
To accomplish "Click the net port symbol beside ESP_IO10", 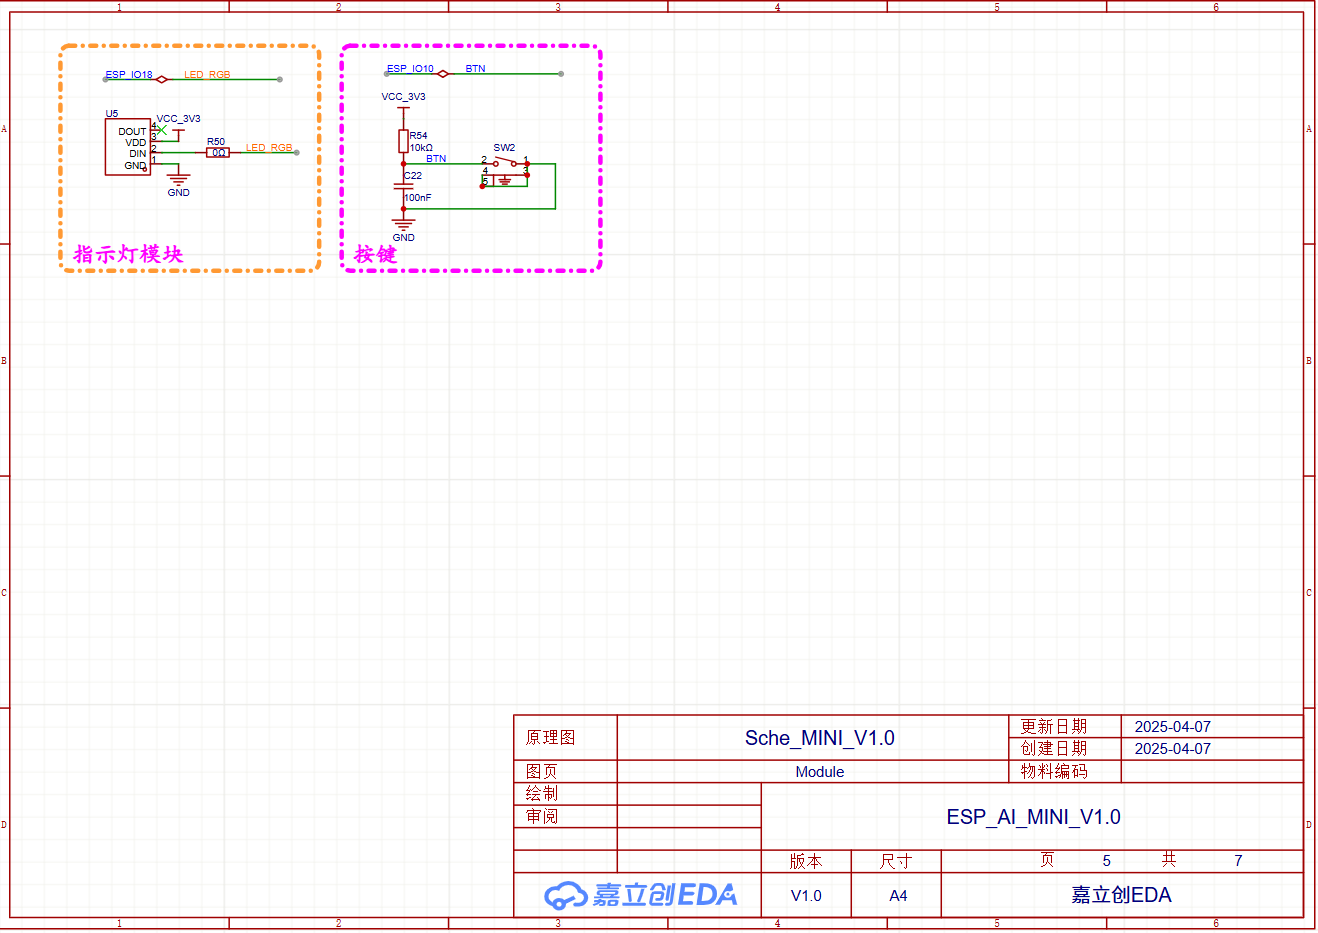I will [442, 73].
